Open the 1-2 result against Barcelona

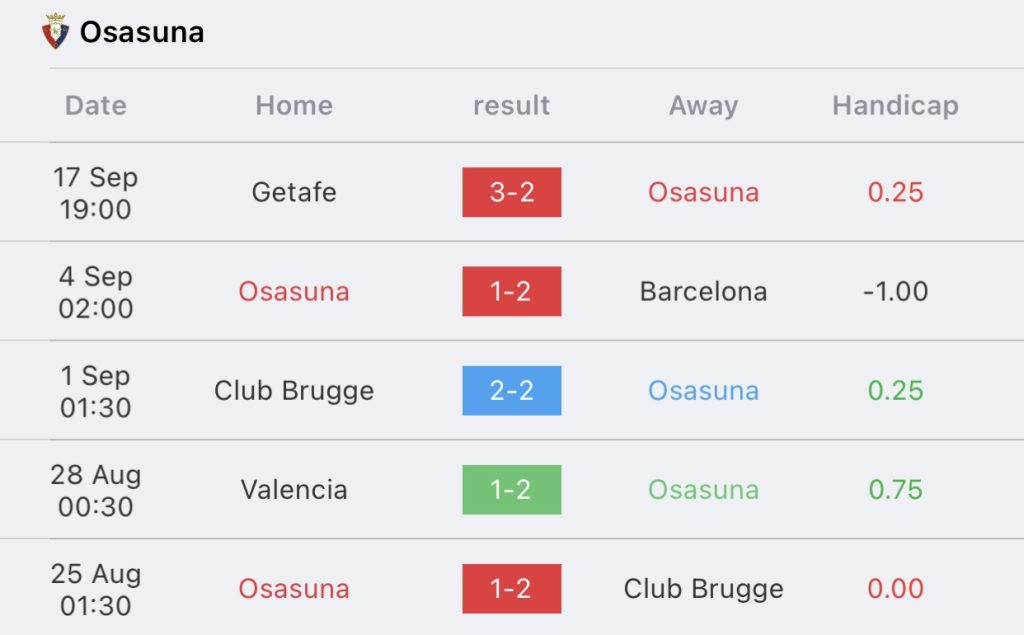point(512,291)
